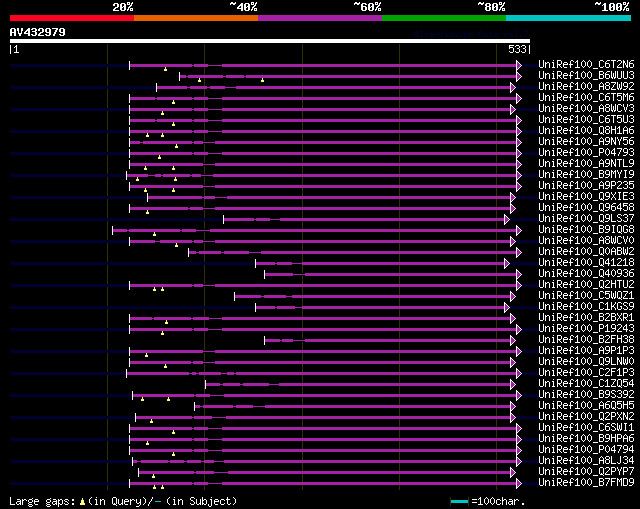
Task: Click UniRef100_B9IQG8 label
Action: point(586,230)
